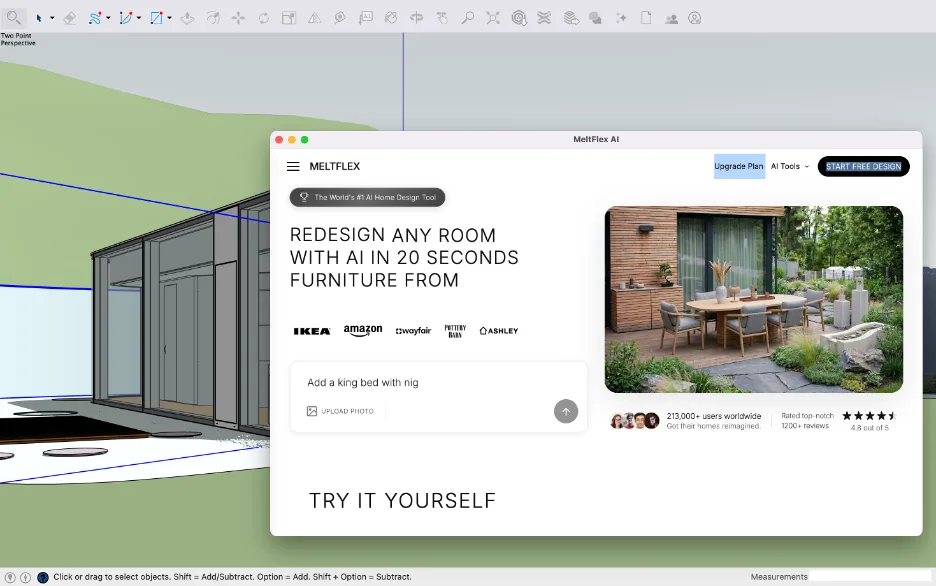Click the outdoor patio design image
Viewport: 936px width, 586px height.
click(x=753, y=300)
